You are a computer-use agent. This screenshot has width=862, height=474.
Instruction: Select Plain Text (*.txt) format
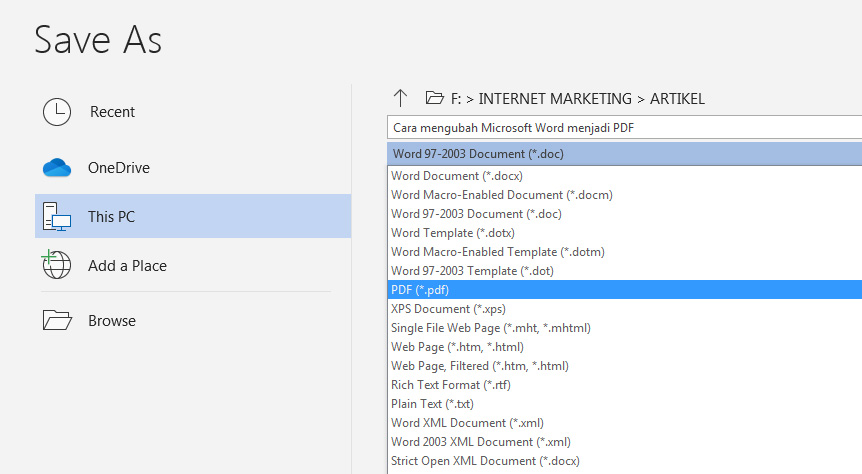pos(625,404)
